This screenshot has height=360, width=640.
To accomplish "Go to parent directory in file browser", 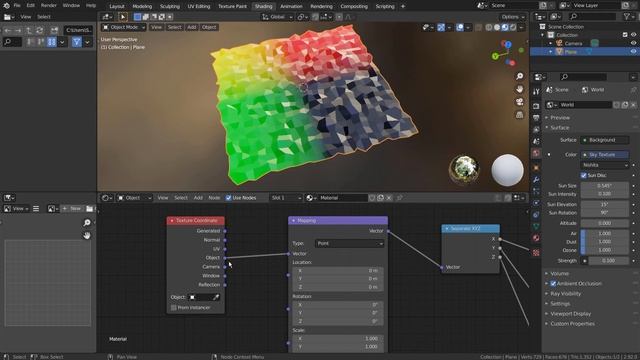I will (x=29, y=31).
